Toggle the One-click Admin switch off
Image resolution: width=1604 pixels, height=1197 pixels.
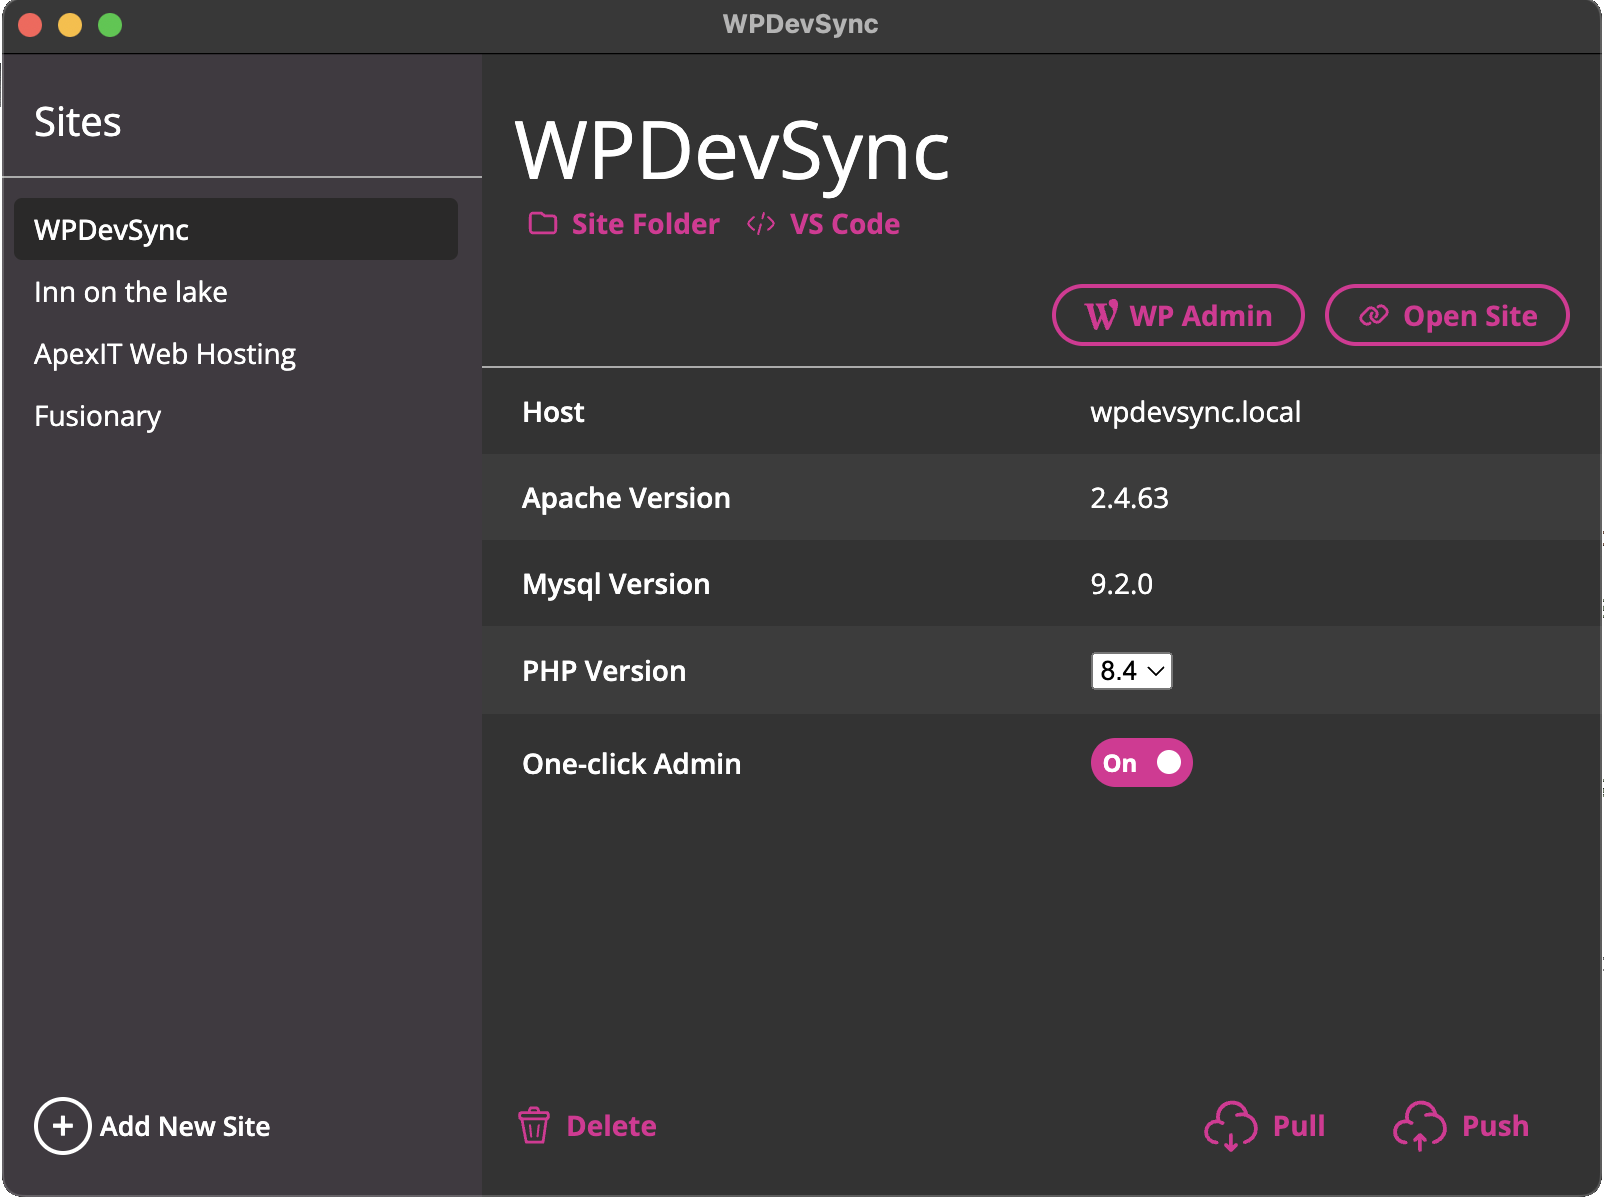coord(1141,763)
